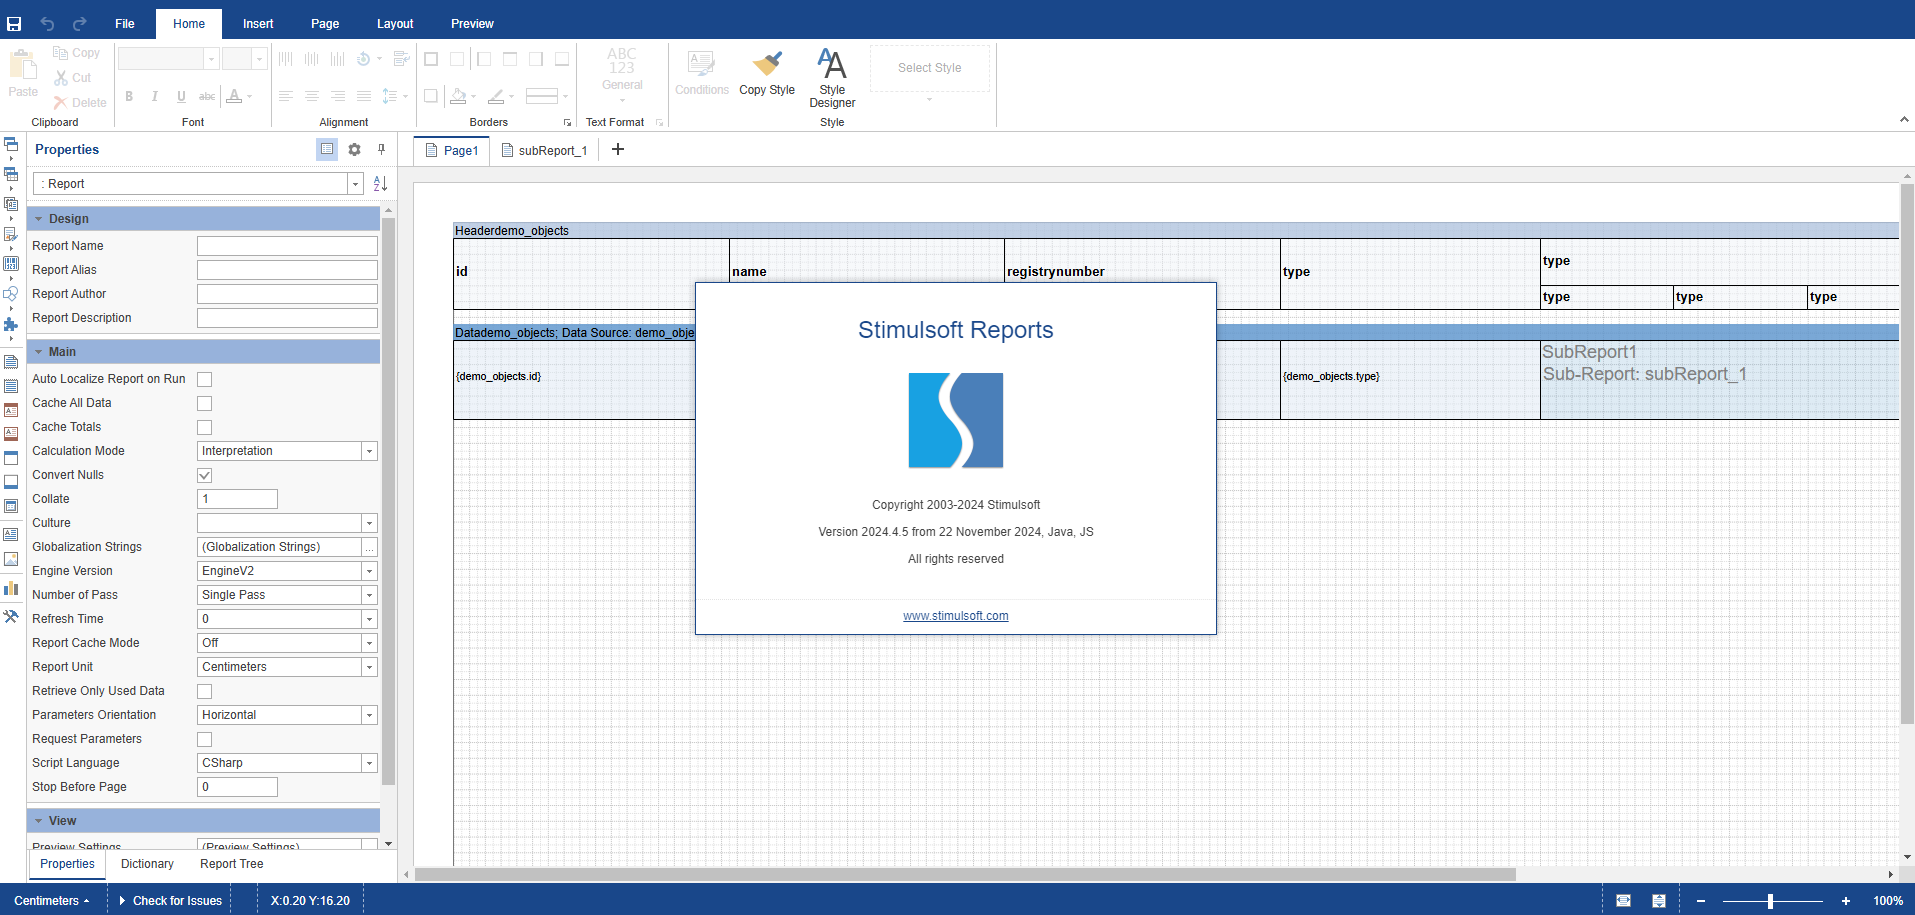Zoom in with the plus icon
Viewport: 1915px width, 915px height.
tap(1845, 901)
